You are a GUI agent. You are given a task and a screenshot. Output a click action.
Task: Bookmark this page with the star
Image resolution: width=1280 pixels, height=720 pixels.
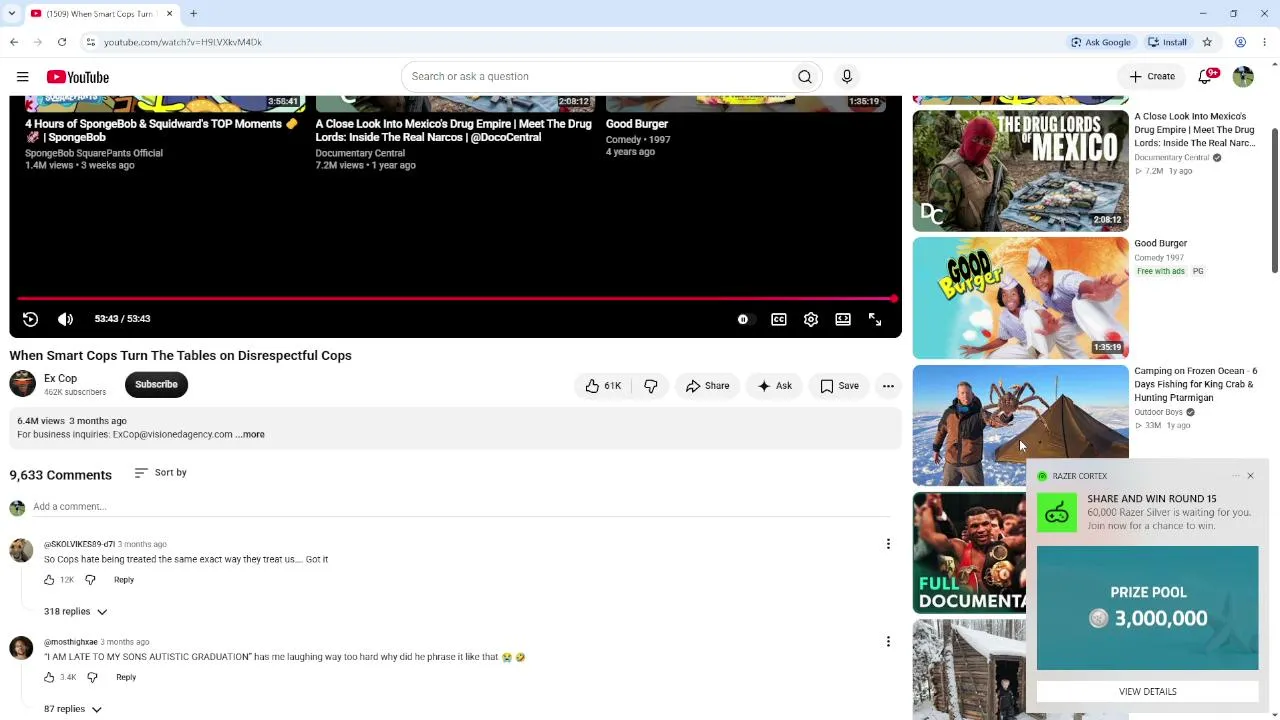(x=1207, y=42)
